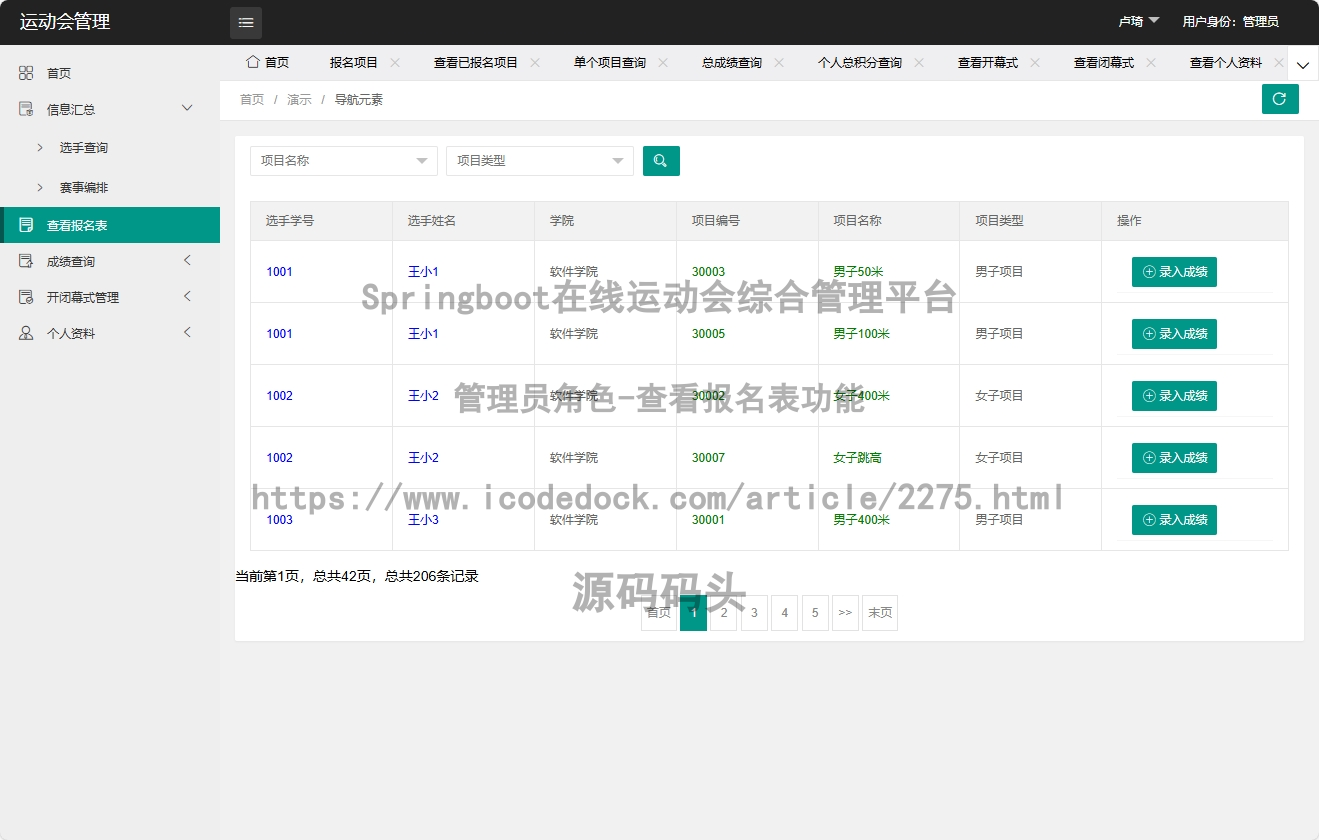Switch to the 个人总积分查询 tab

[x=860, y=62]
